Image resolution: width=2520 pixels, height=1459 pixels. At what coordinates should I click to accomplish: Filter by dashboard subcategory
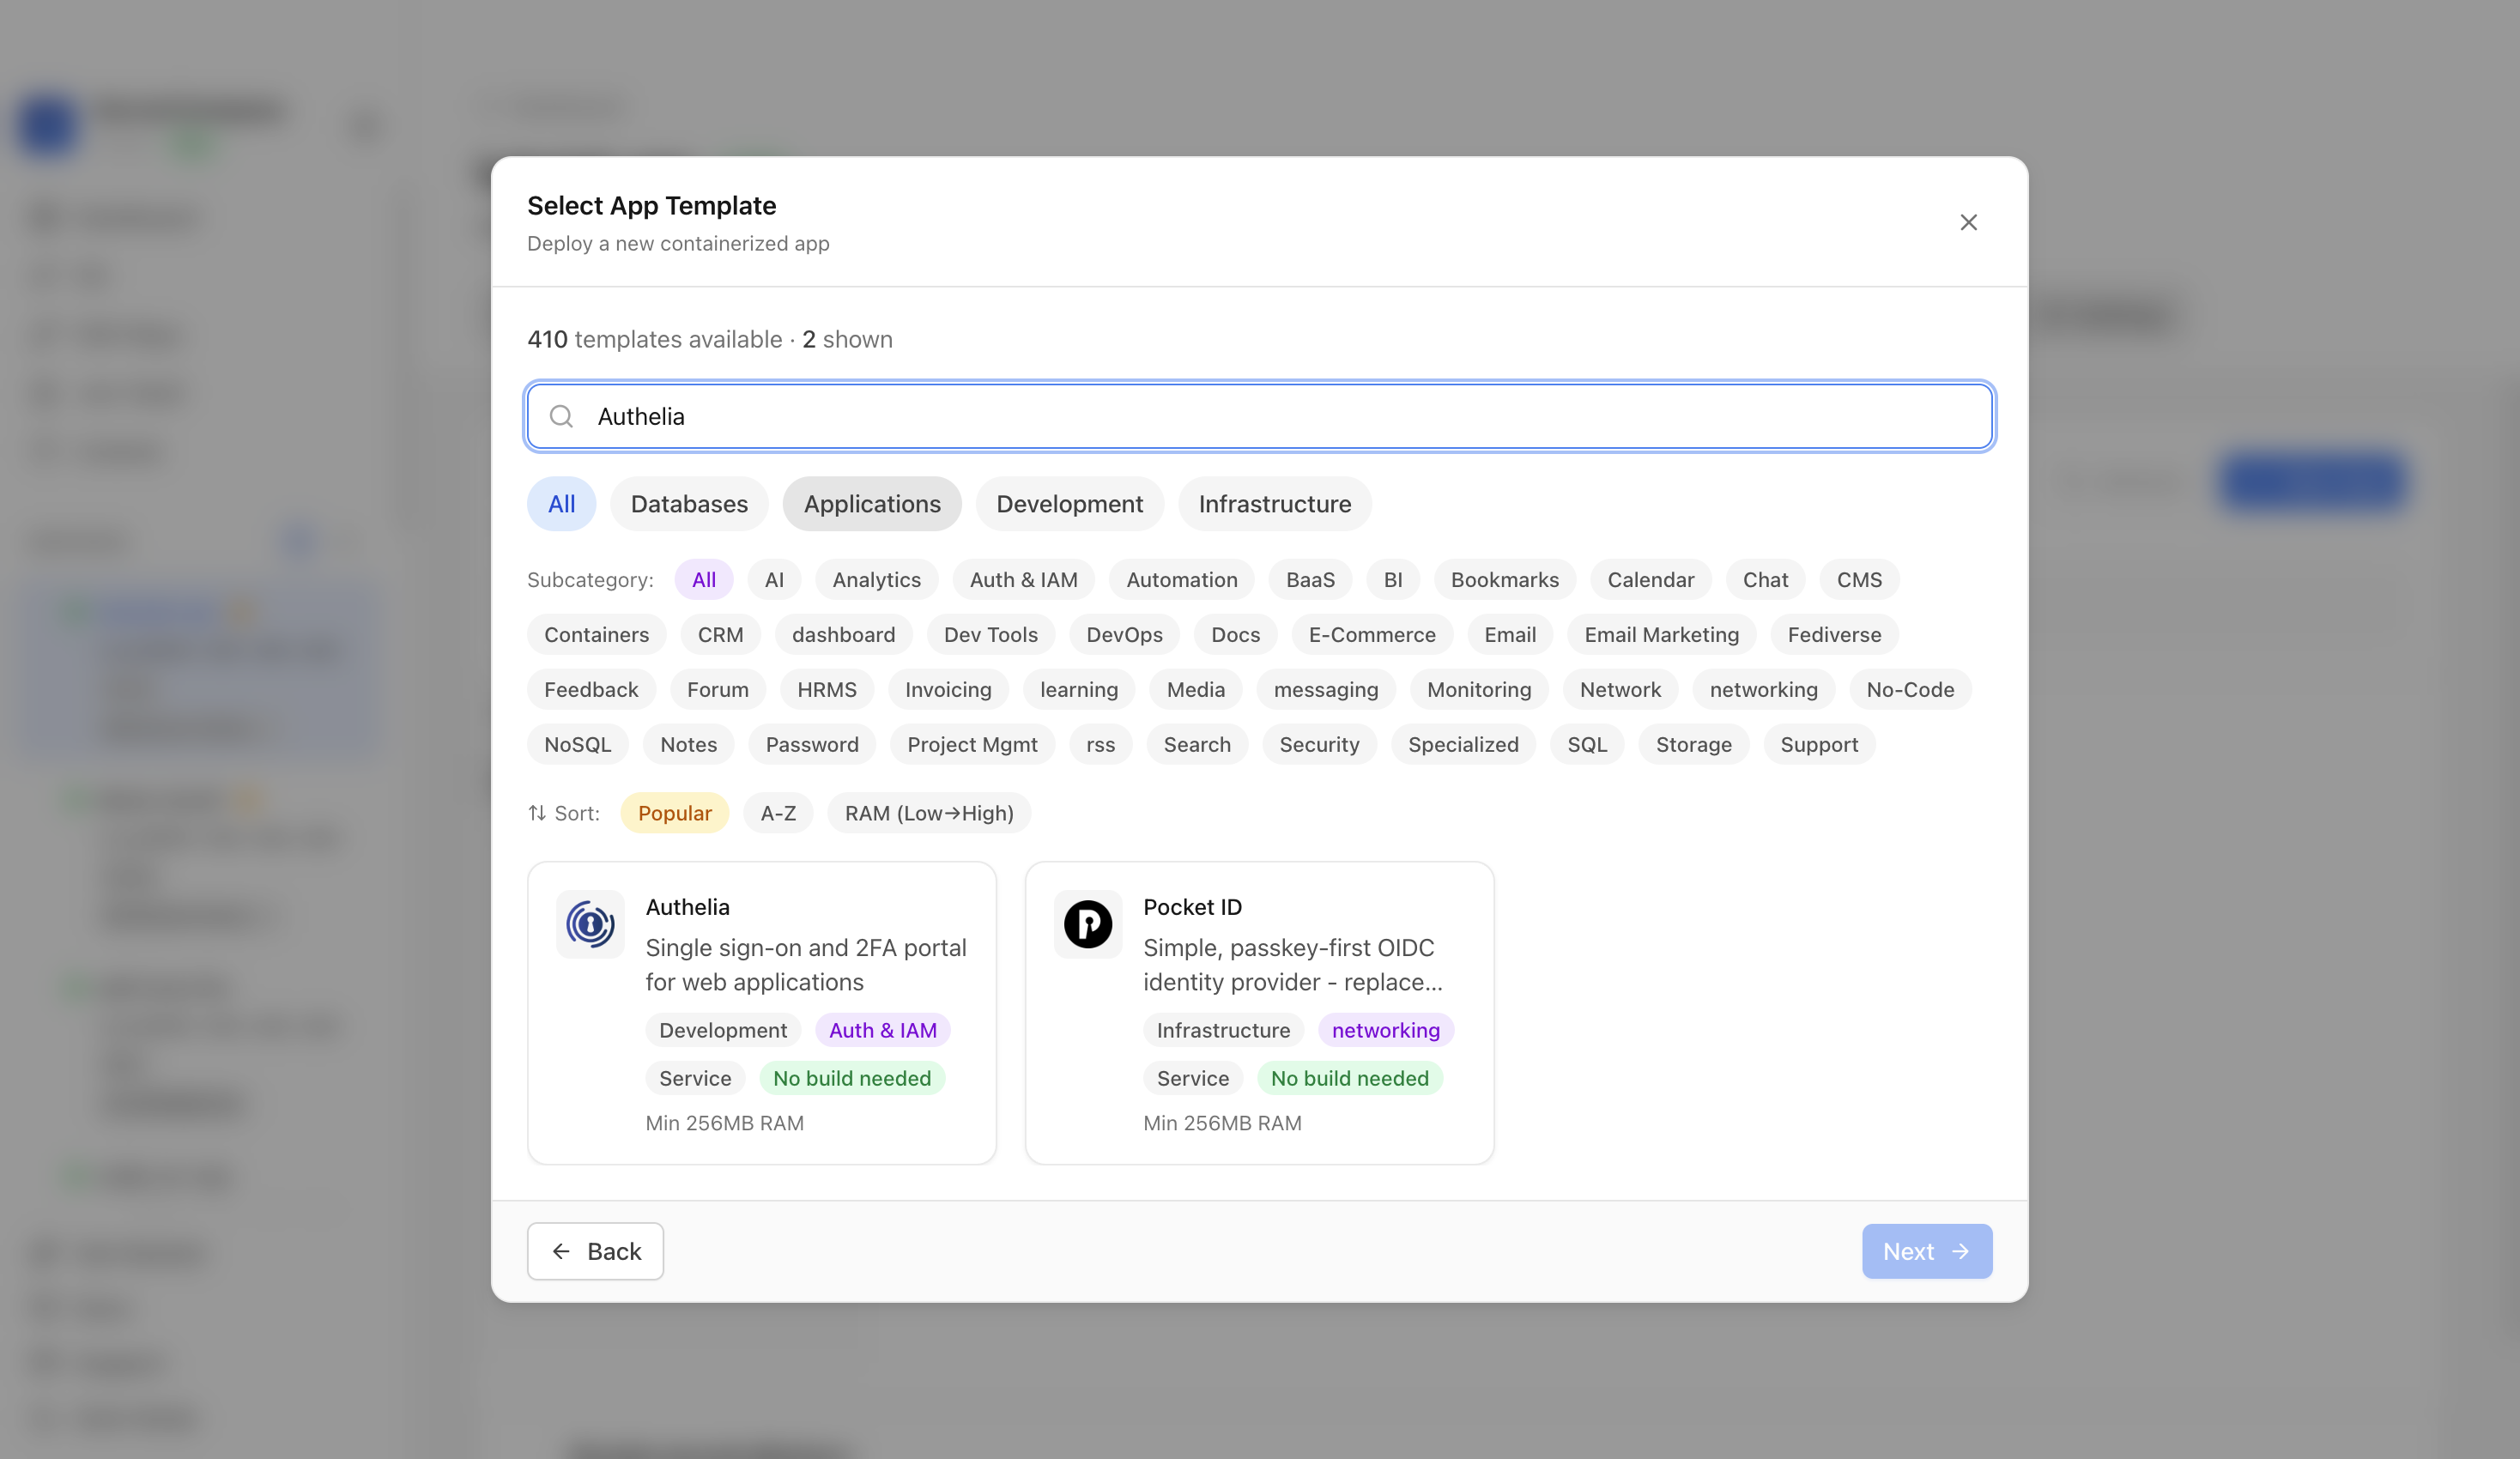pos(843,635)
